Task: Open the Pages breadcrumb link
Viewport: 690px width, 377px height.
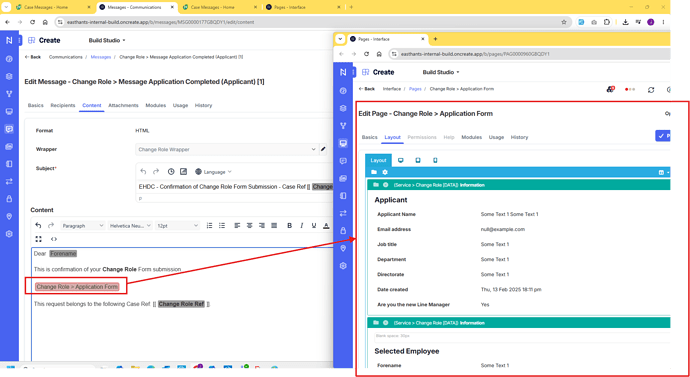Action: click(x=415, y=89)
